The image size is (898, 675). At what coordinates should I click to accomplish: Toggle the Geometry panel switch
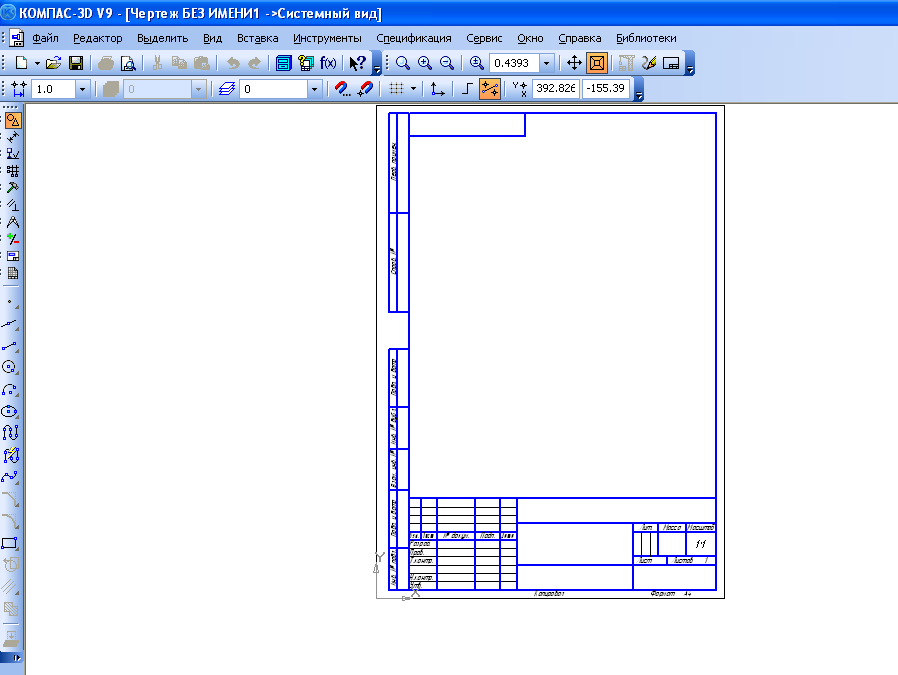(x=13, y=120)
